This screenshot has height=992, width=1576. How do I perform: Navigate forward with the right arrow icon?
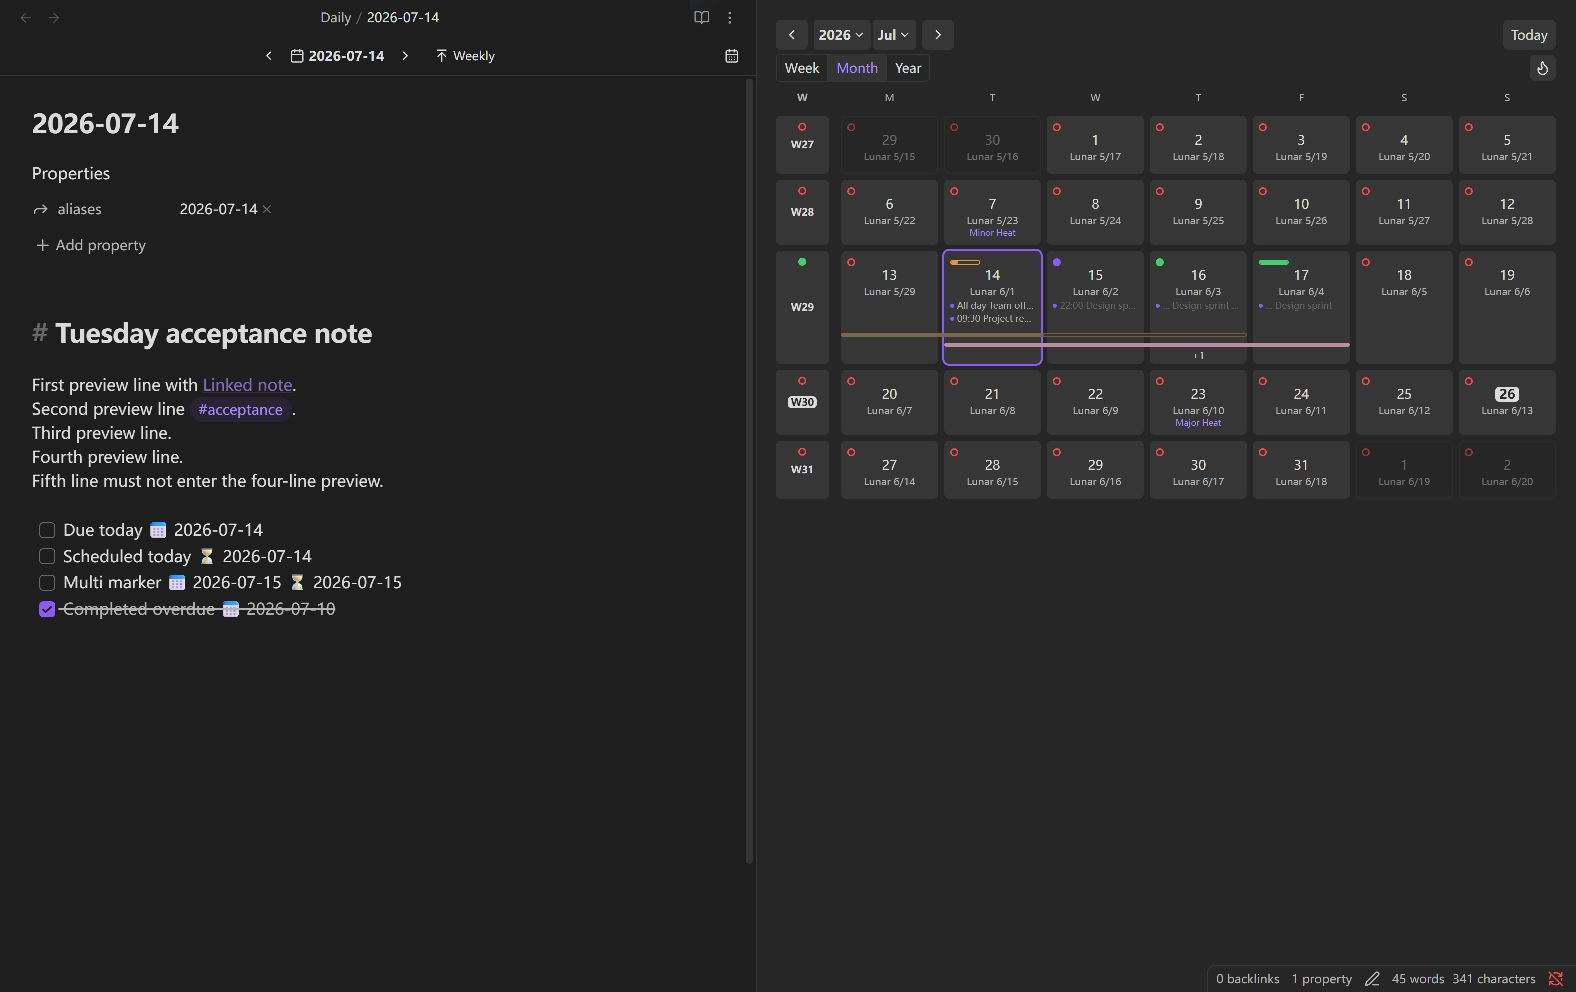click(x=54, y=17)
